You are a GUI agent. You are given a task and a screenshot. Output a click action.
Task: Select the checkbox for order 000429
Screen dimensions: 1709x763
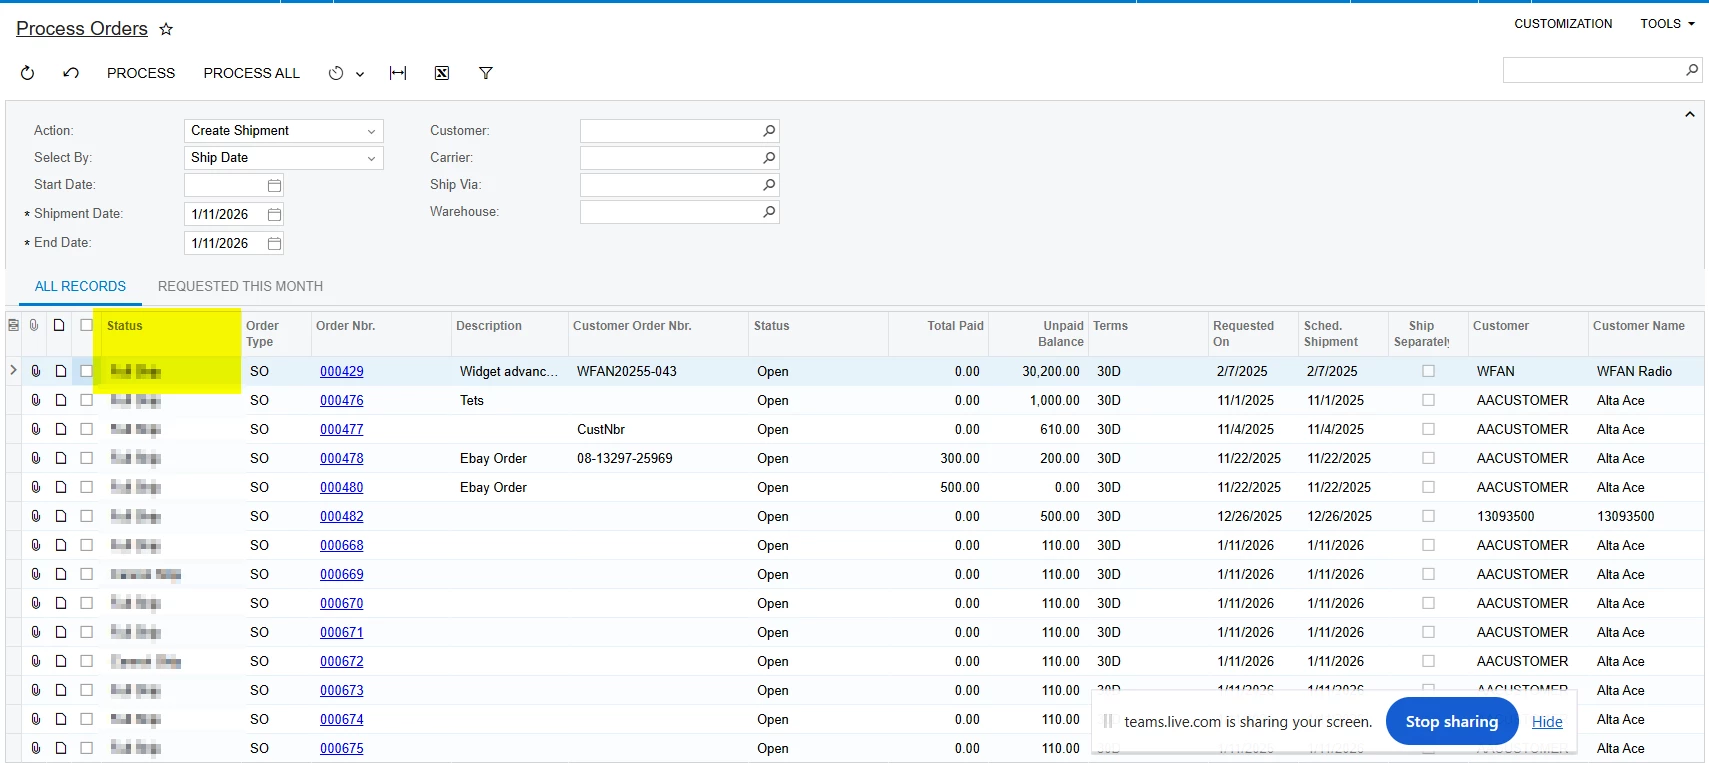click(x=87, y=371)
